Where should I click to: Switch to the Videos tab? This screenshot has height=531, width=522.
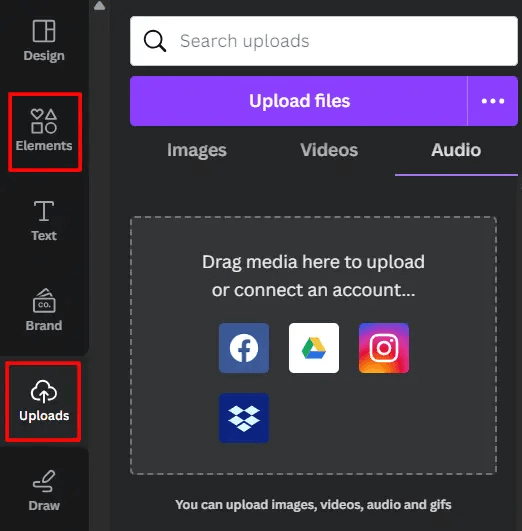click(x=329, y=150)
